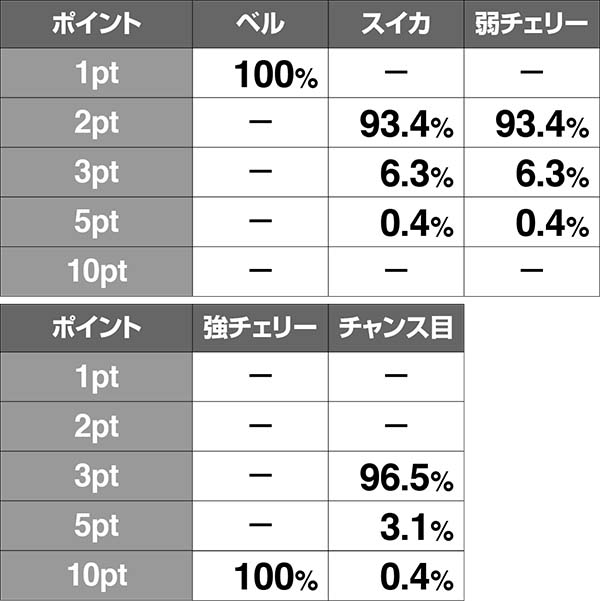The height and width of the screenshot is (601, 600).
Task: Select the 93.4% value in 弱チェリー column
Action: click(x=542, y=124)
